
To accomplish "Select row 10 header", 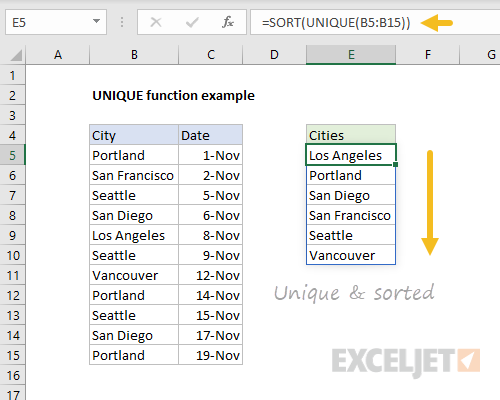I will (x=13, y=255).
